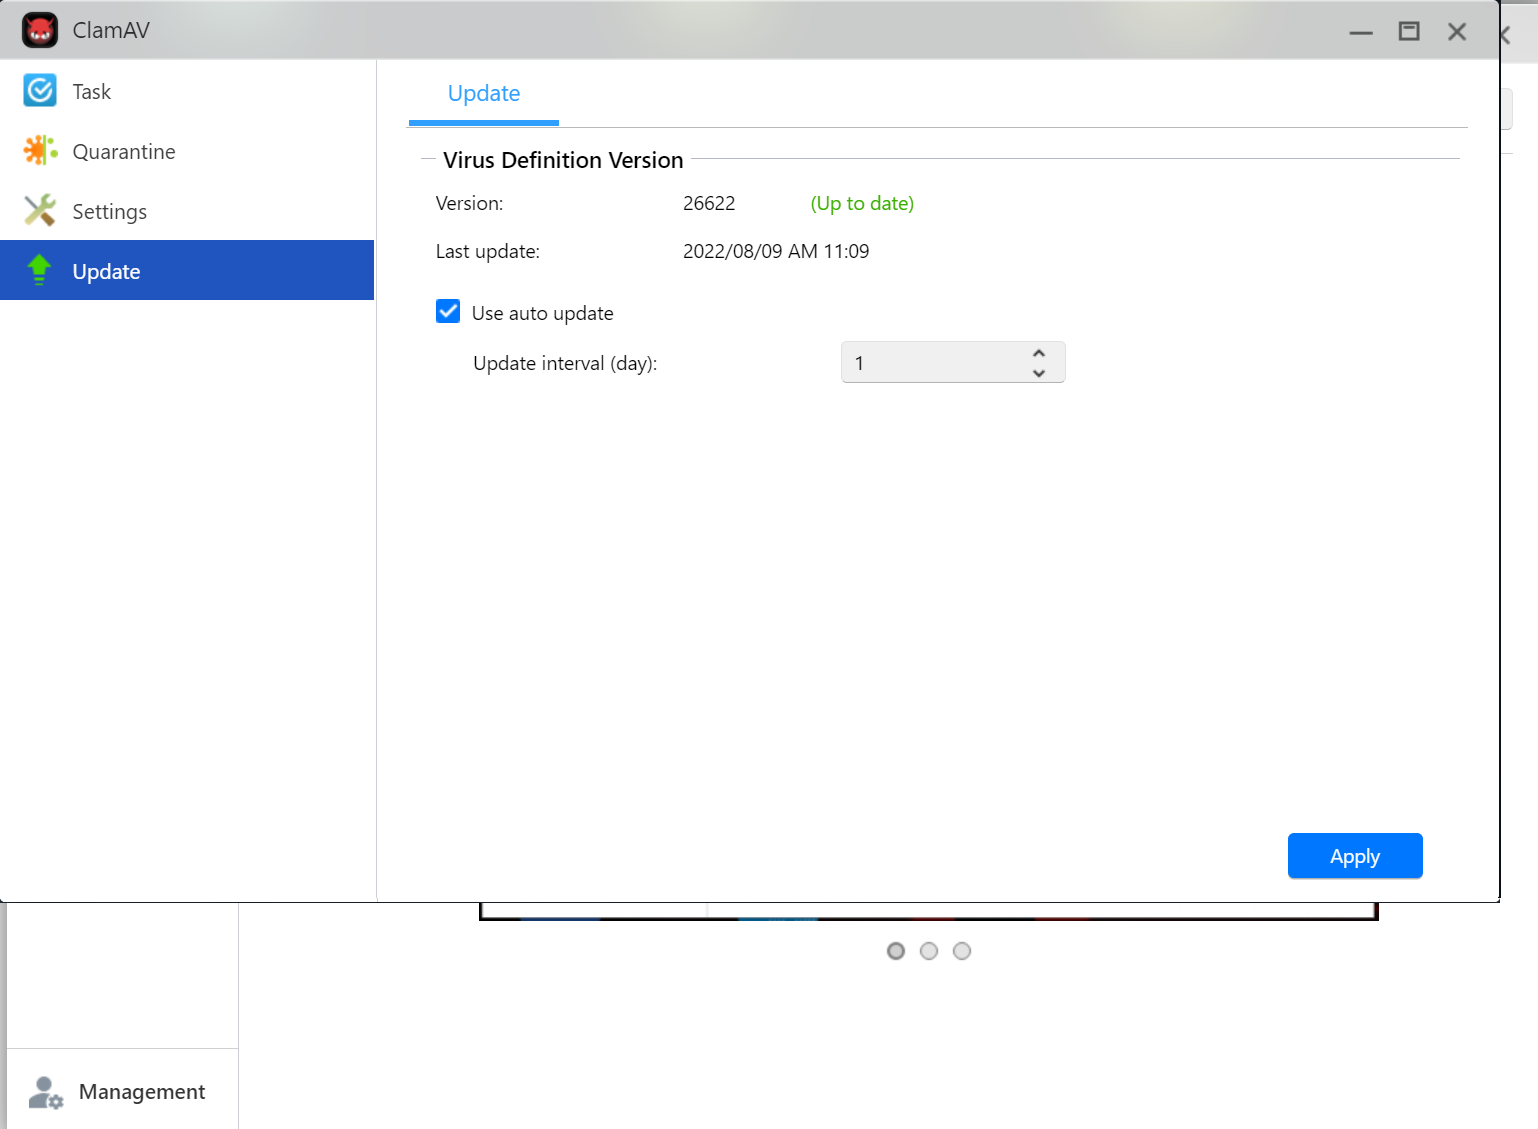Click the Last update: label
Viewport: 1538px width, 1129px height.
pyautogui.click(x=487, y=251)
